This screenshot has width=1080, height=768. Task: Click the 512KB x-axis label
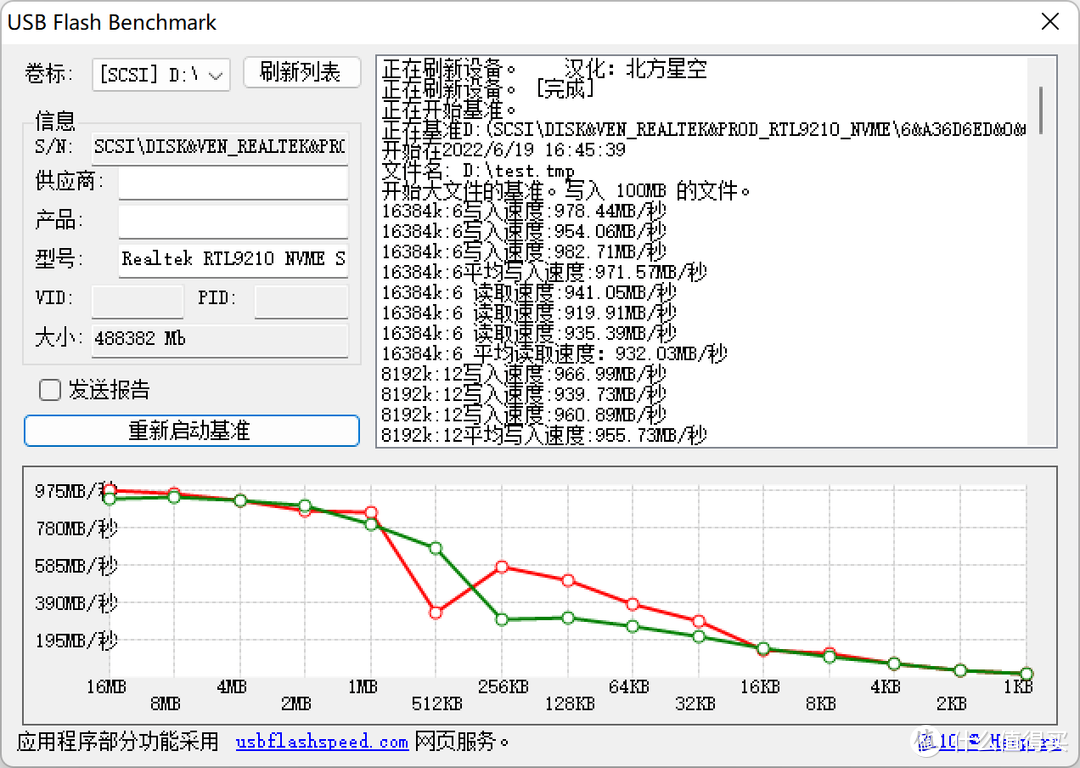[x=437, y=704]
